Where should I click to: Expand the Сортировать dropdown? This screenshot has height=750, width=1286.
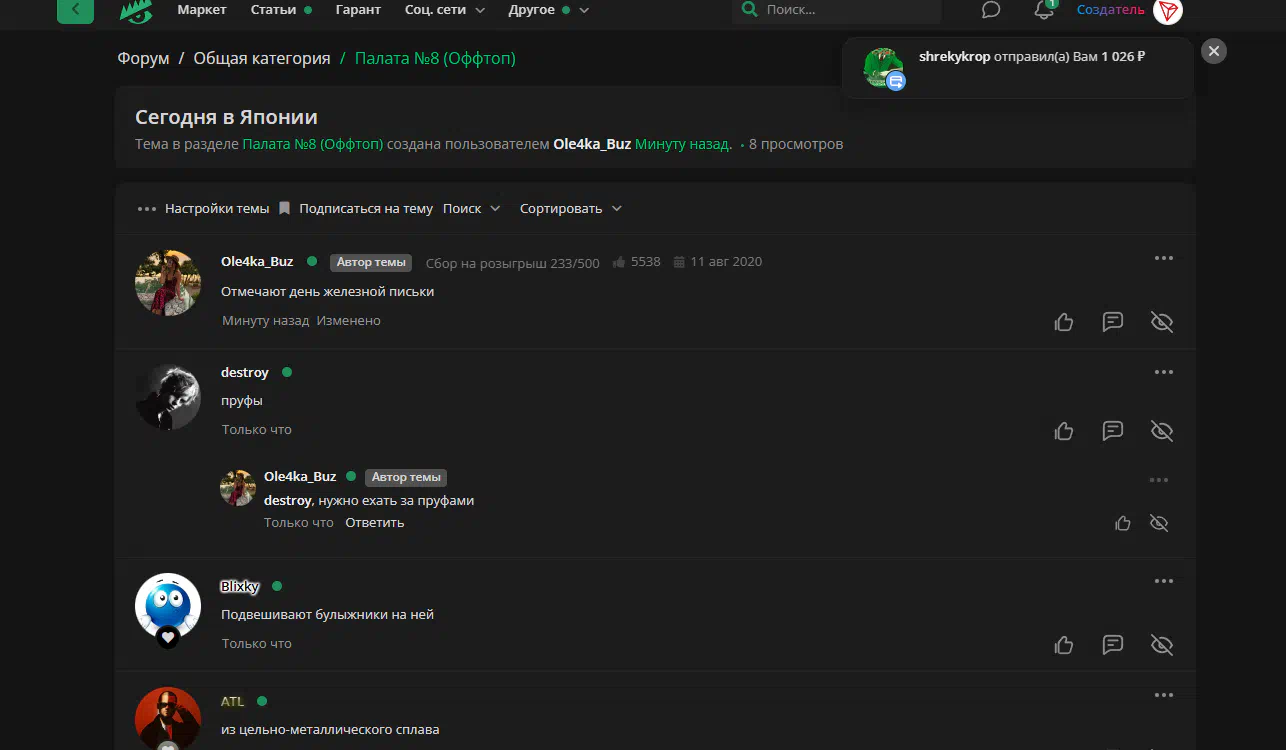pos(571,208)
